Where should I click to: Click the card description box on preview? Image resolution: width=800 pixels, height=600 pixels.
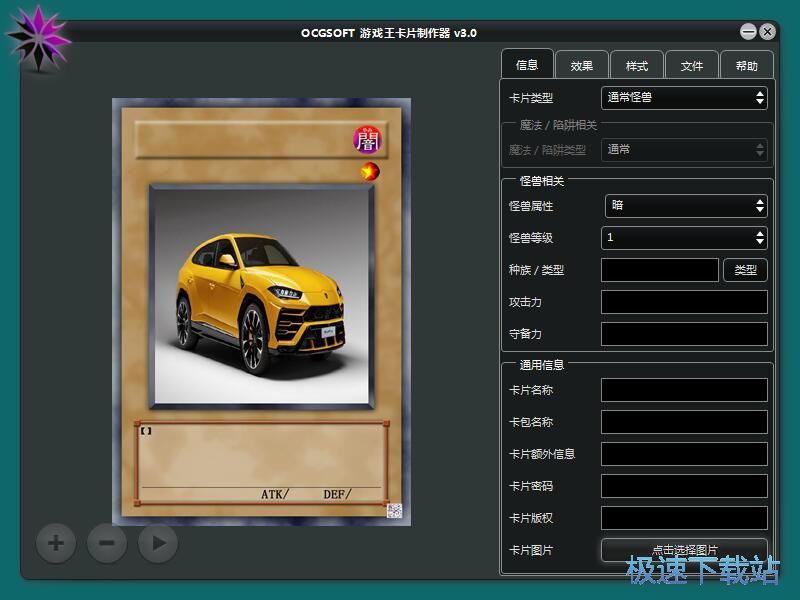[x=262, y=463]
